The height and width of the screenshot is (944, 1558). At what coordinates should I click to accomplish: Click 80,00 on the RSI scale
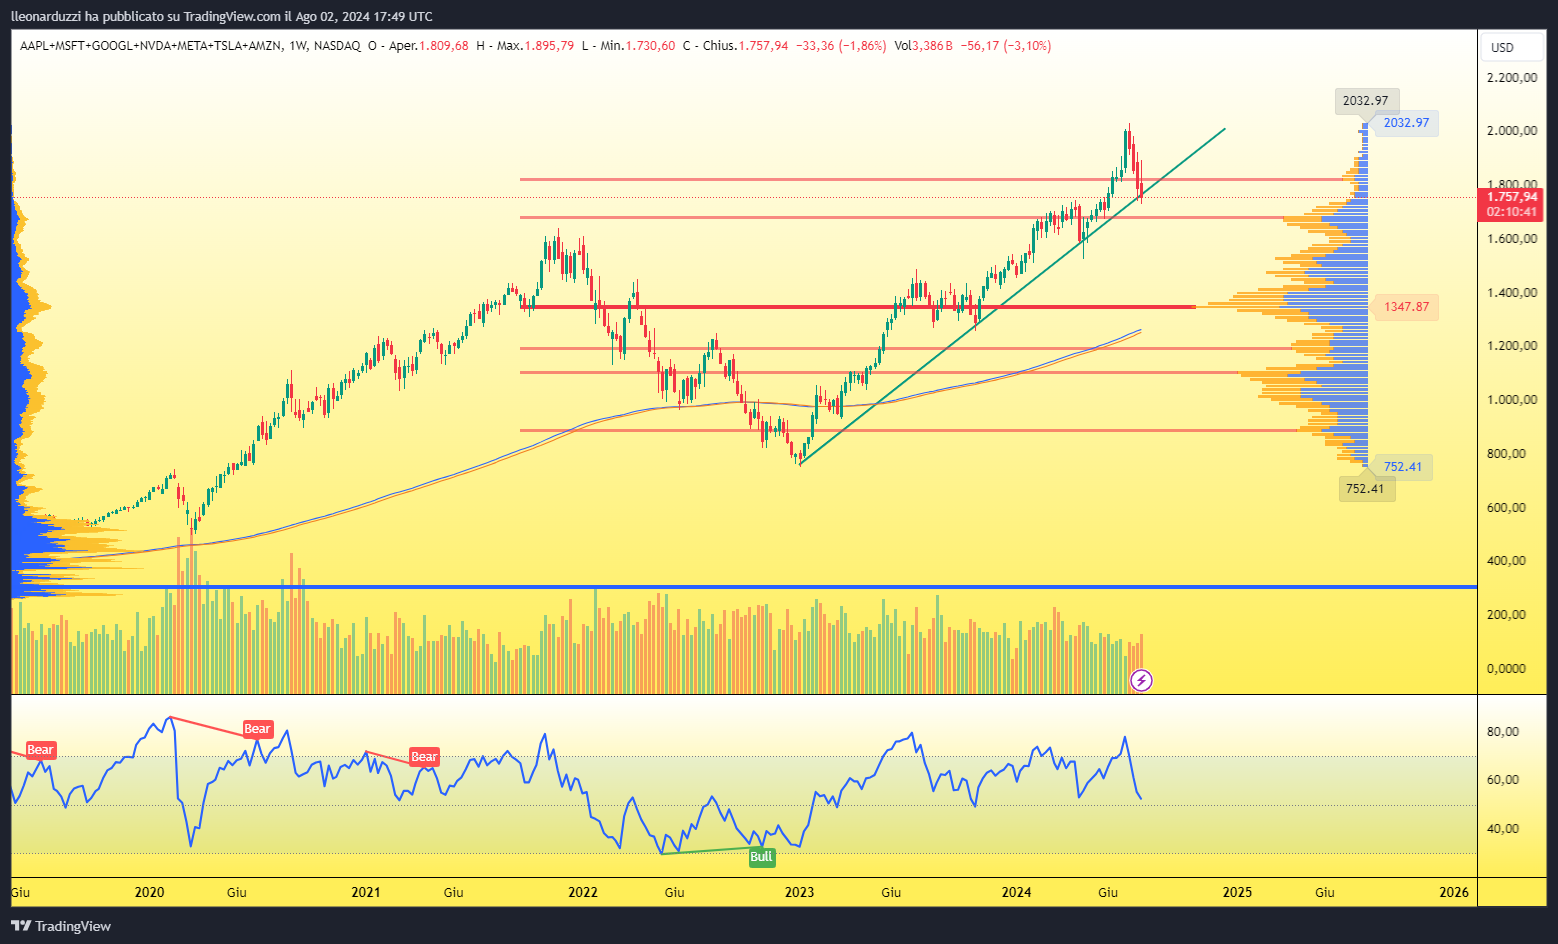pyautogui.click(x=1503, y=732)
